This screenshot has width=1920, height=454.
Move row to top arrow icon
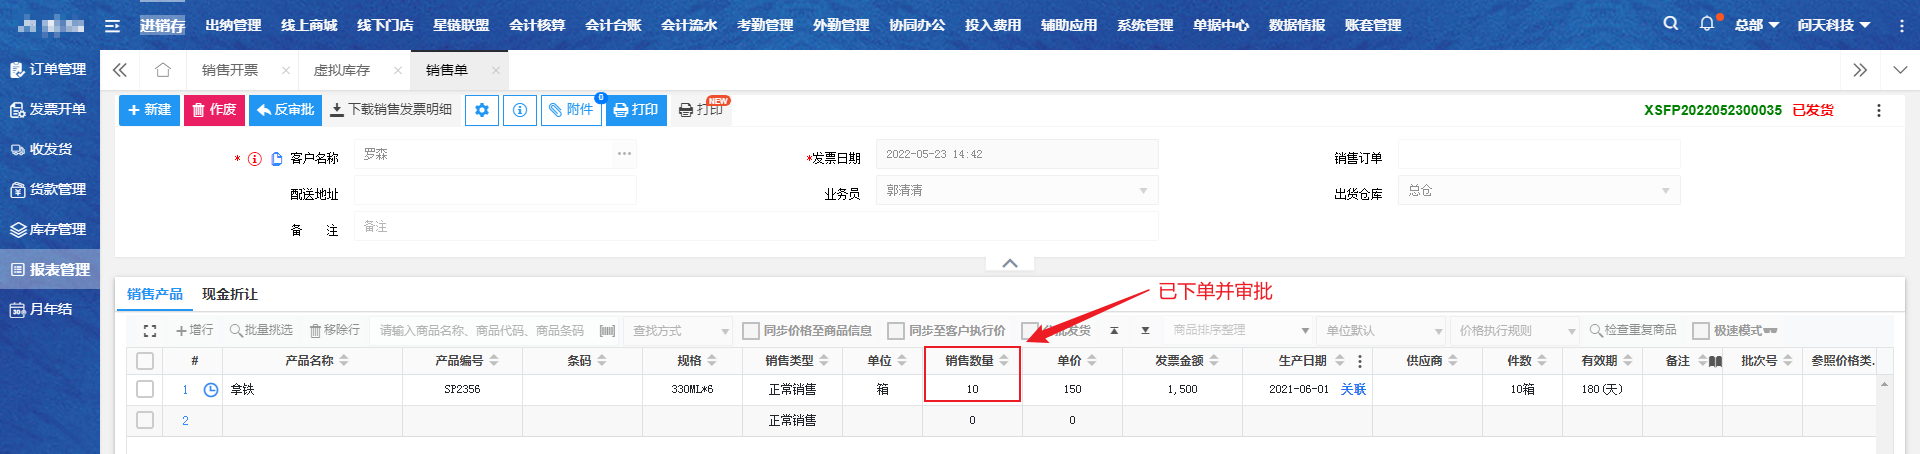(x=1114, y=330)
